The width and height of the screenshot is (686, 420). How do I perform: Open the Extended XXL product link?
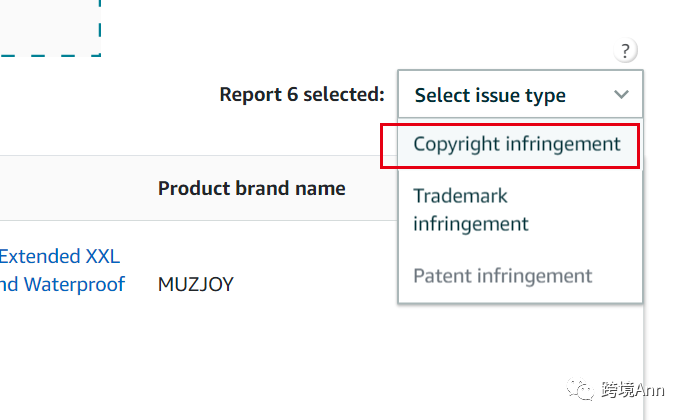point(60,256)
